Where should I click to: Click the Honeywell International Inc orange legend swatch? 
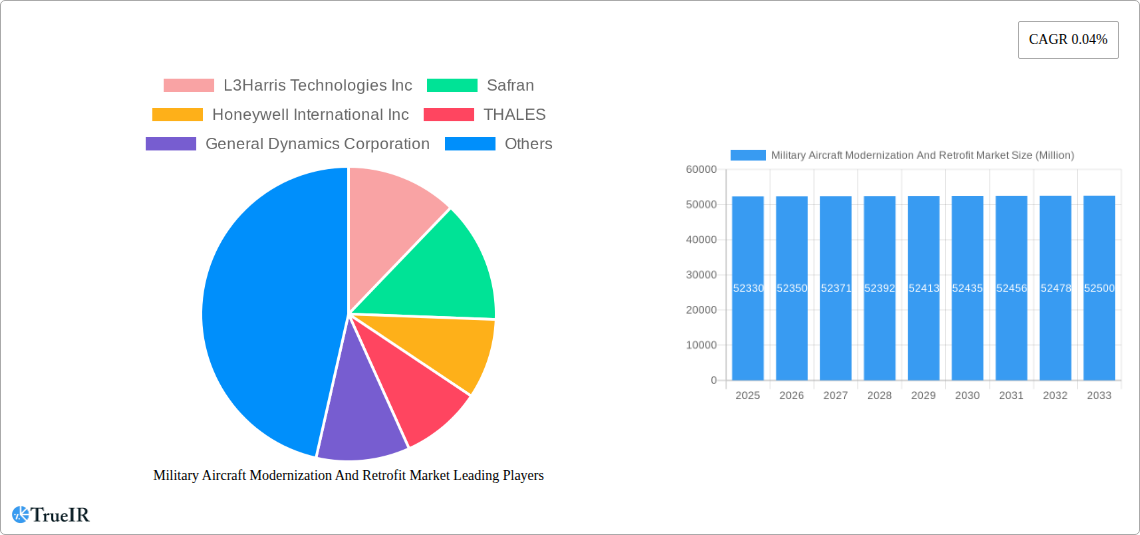pos(177,114)
